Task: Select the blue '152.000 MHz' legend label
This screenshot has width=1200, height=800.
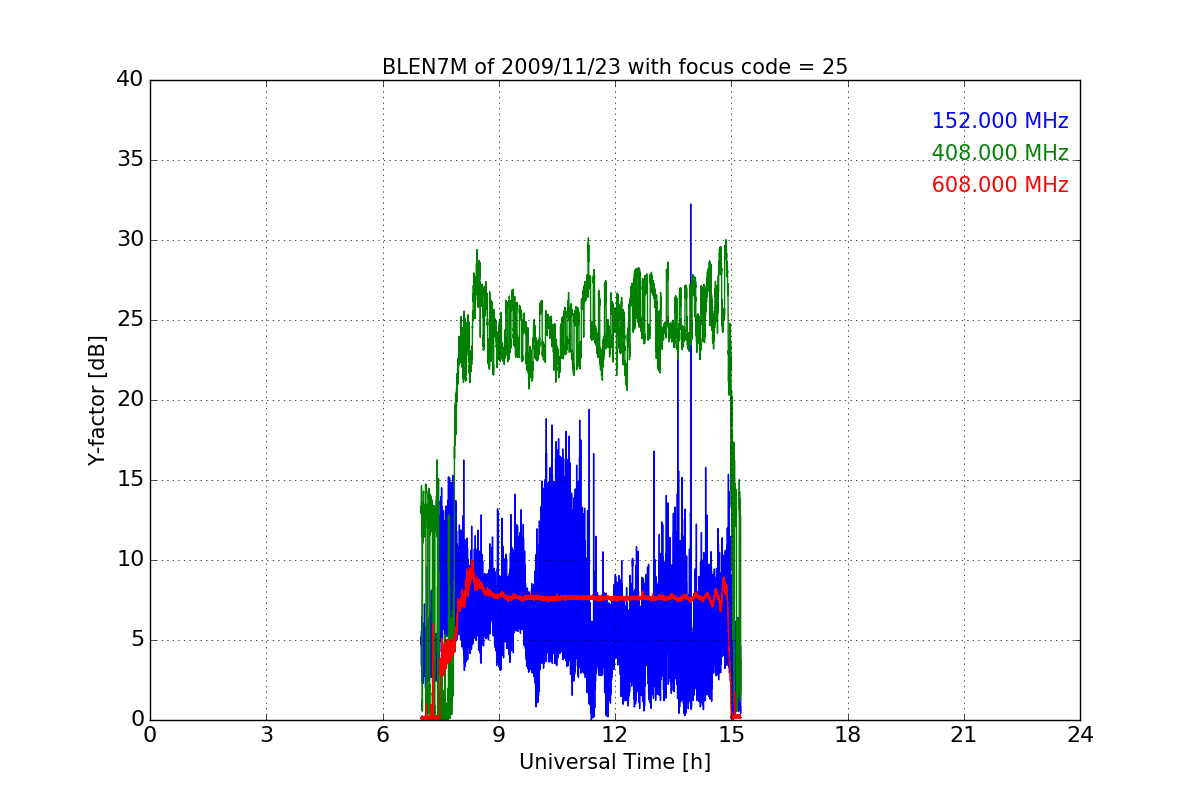Action: (1000, 121)
